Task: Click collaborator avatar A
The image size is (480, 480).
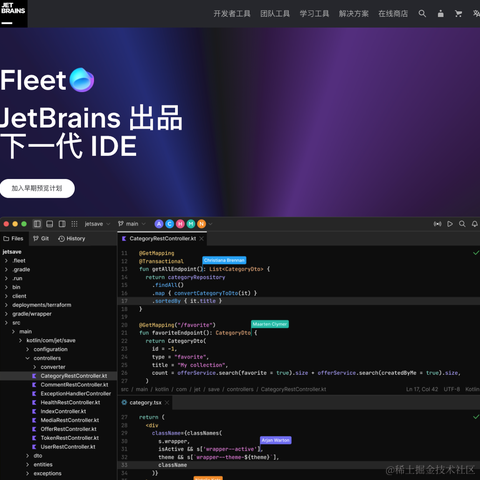Action: point(159,224)
